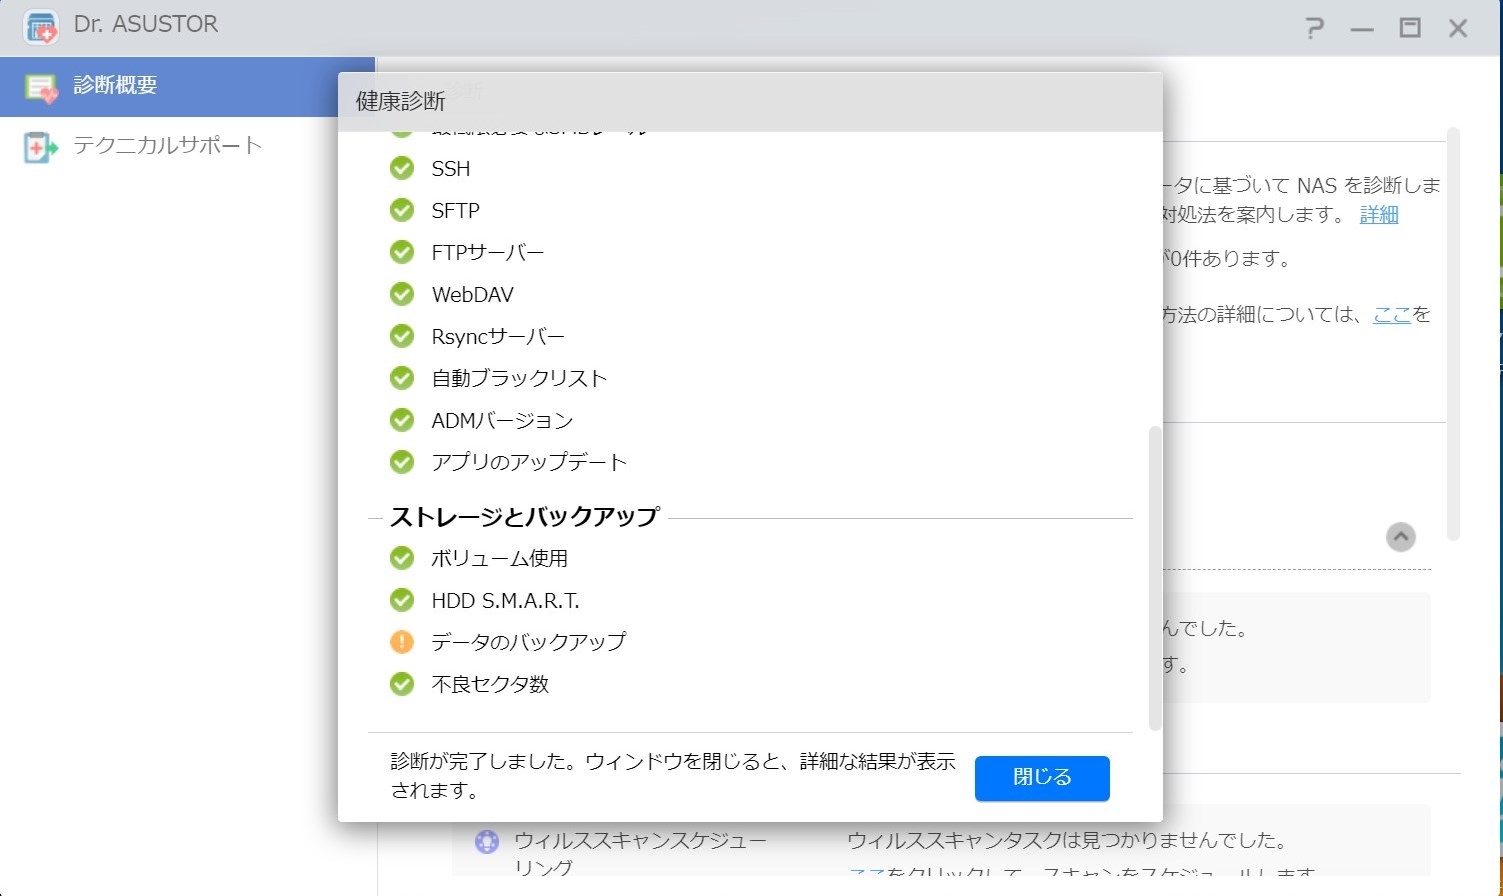Click the virus scan schedule icon
Viewport: 1503px width, 896px height.
pyautogui.click(x=487, y=842)
